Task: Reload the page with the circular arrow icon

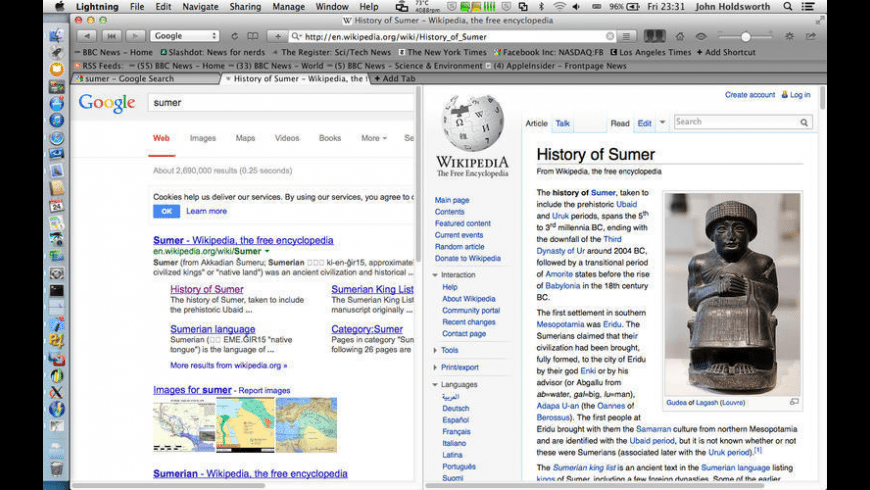Action: coord(235,36)
